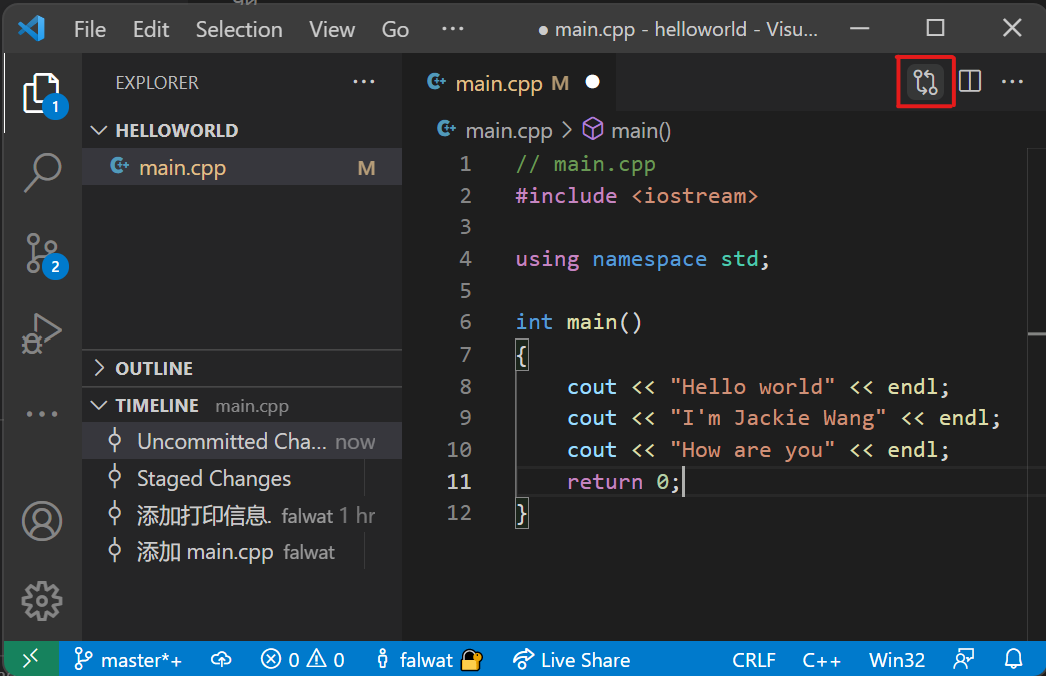This screenshot has width=1046, height=676.
Task: Click the Open Changes icon in editor toolbar
Action: 926,82
